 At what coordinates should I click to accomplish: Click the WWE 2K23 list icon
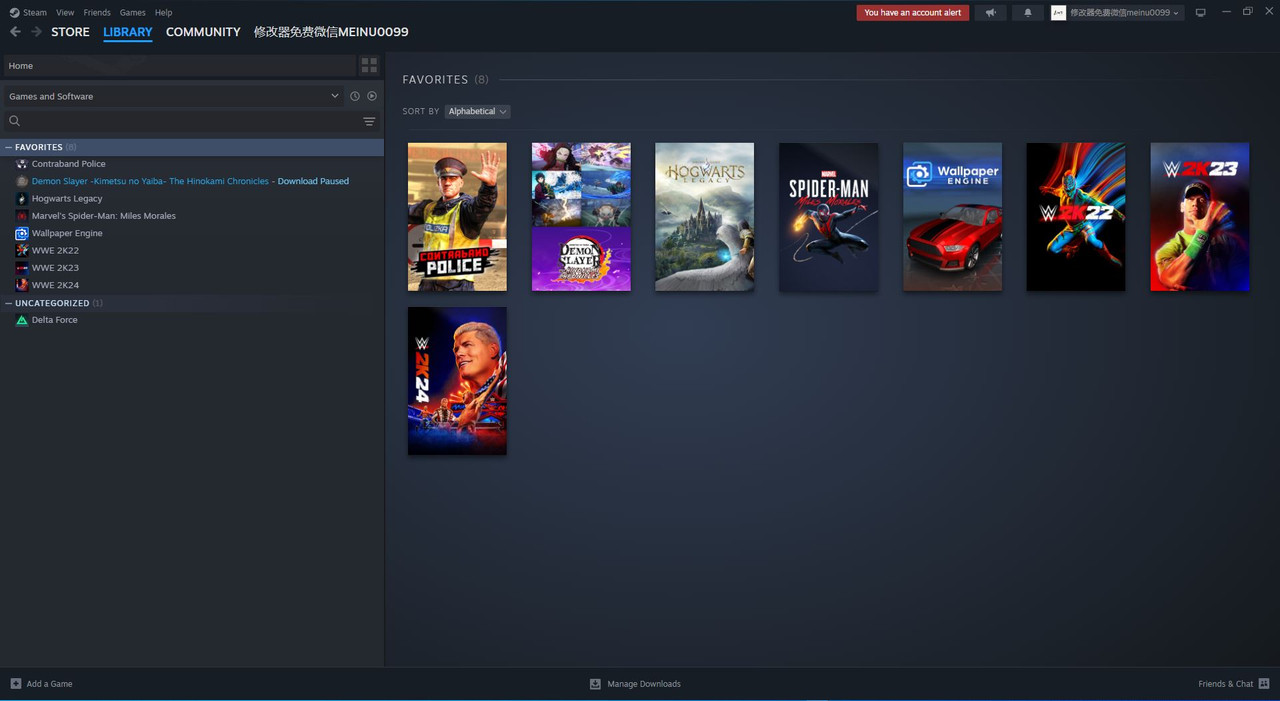click(22, 268)
